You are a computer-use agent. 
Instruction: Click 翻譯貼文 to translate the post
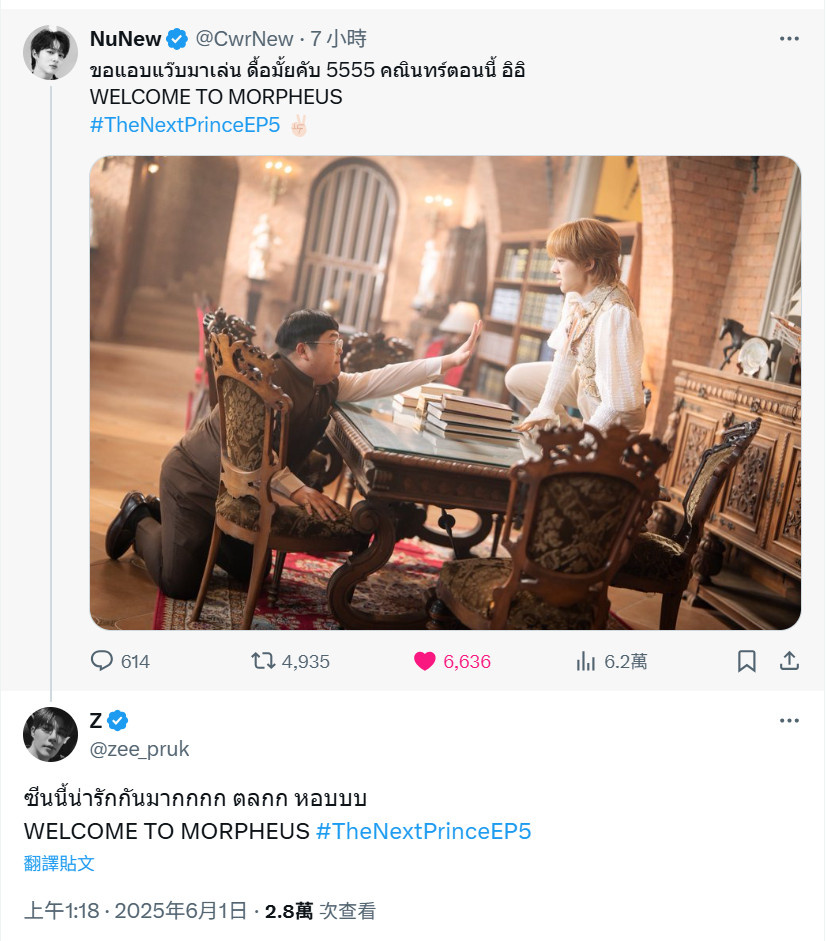coord(59,863)
